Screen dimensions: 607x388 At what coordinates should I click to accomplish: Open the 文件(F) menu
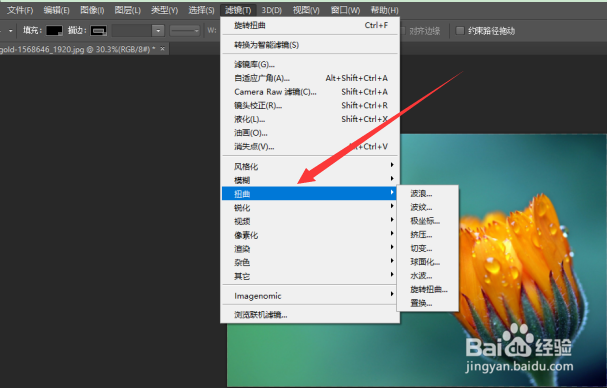20,10
